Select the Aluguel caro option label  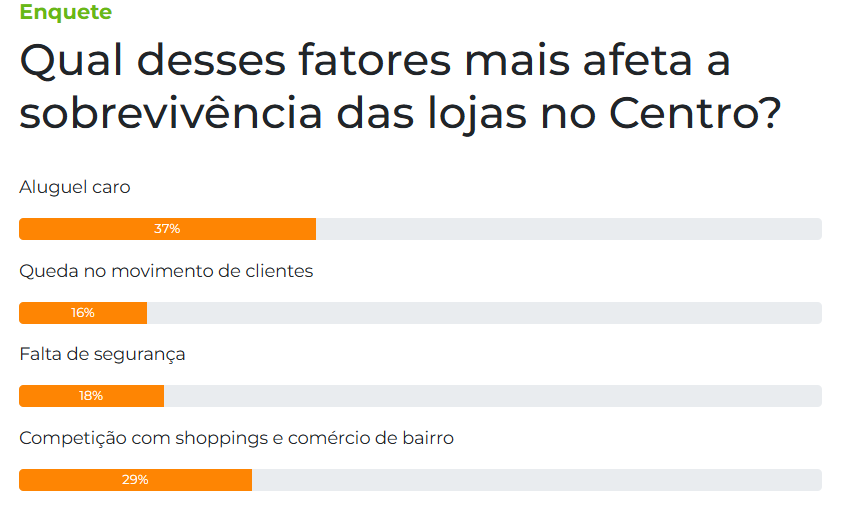pos(75,187)
